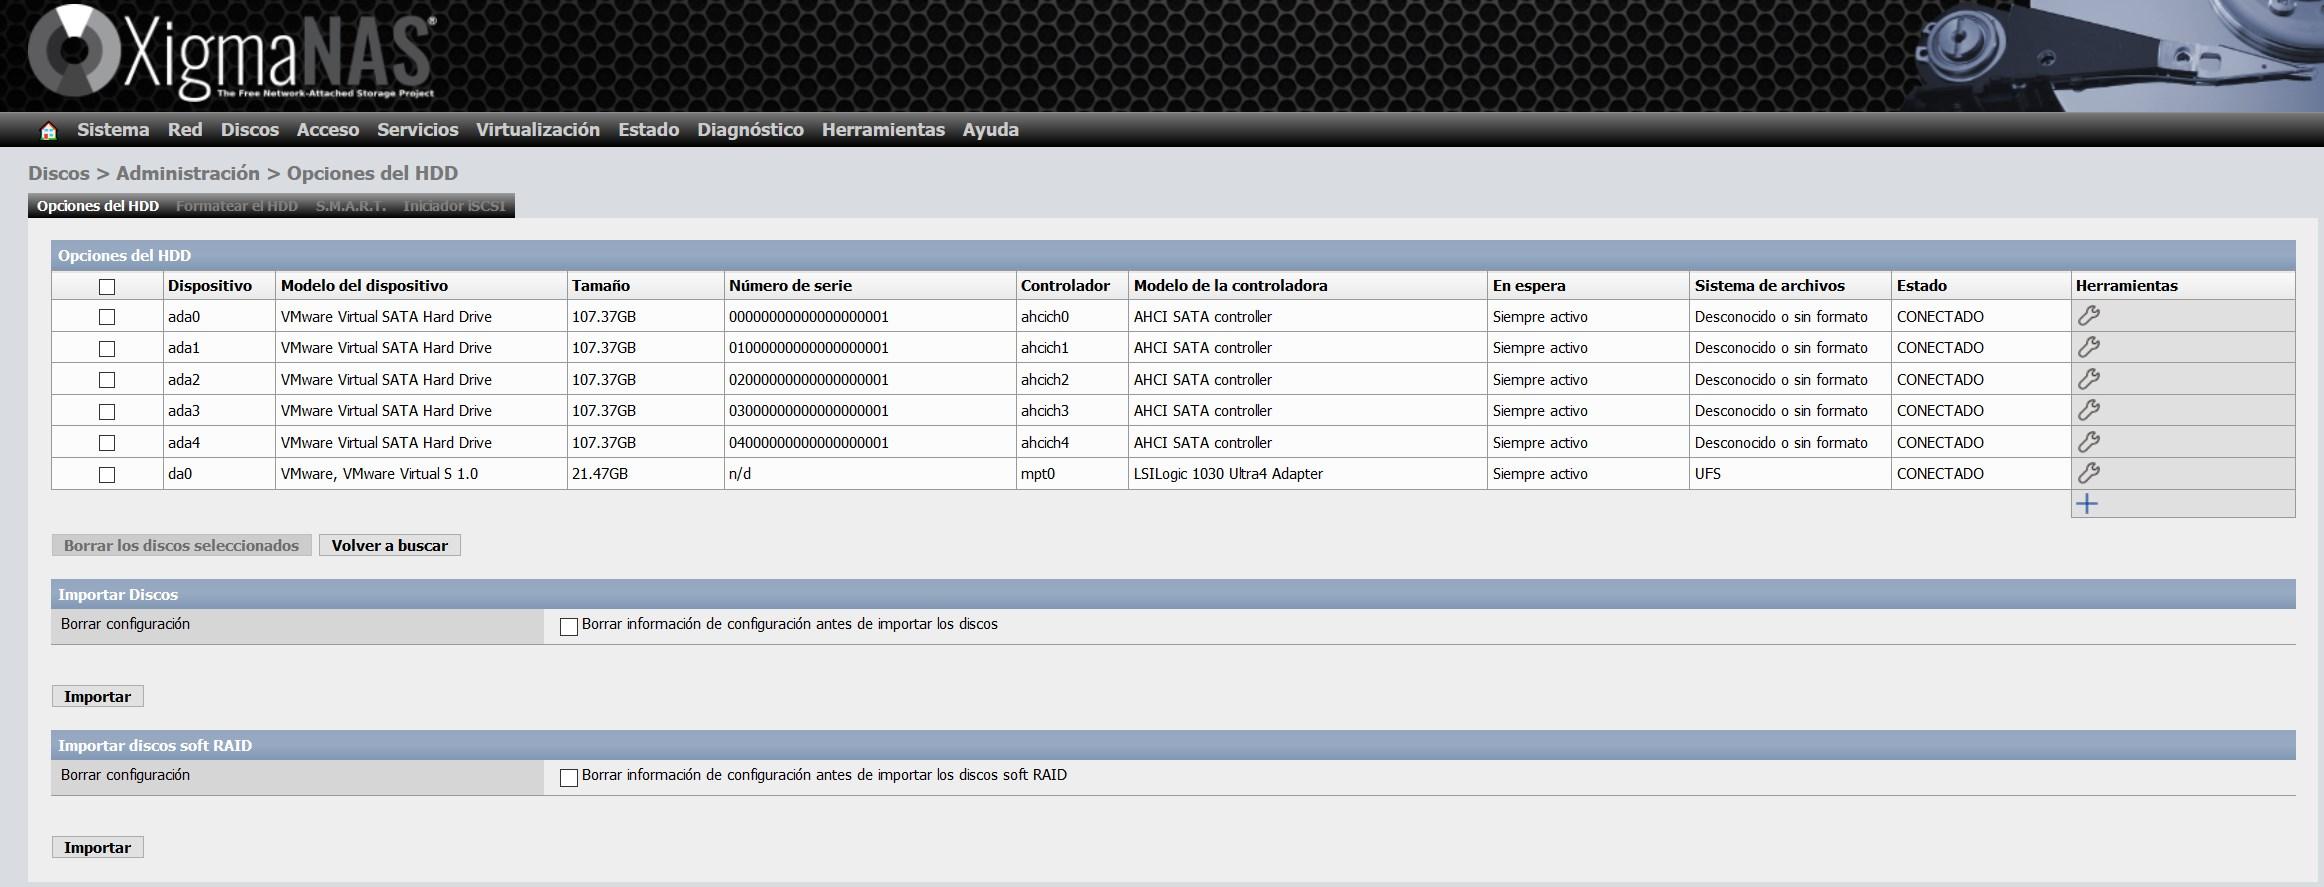Image resolution: width=2324 pixels, height=887 pixels.
Task: Select the Opciones del HDD tab
Action: click(x=98, y=206)
